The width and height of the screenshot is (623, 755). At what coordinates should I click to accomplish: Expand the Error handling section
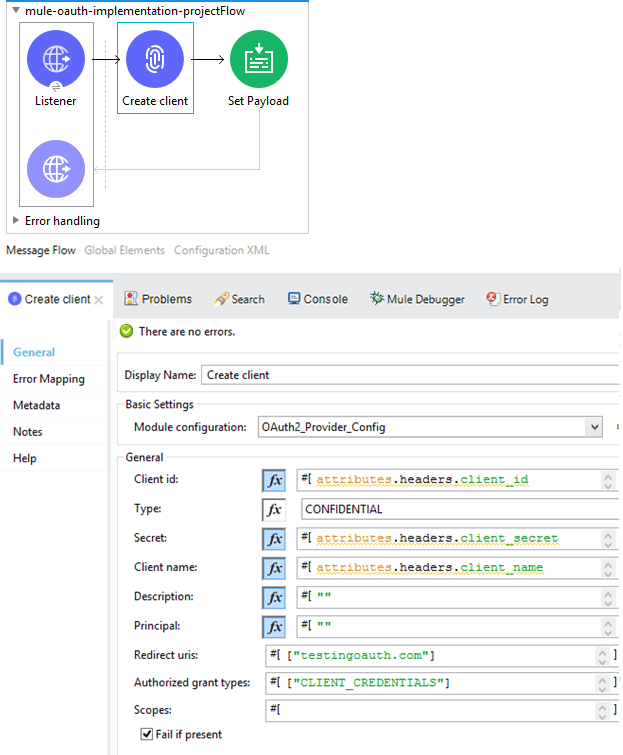tap(16, 221)
